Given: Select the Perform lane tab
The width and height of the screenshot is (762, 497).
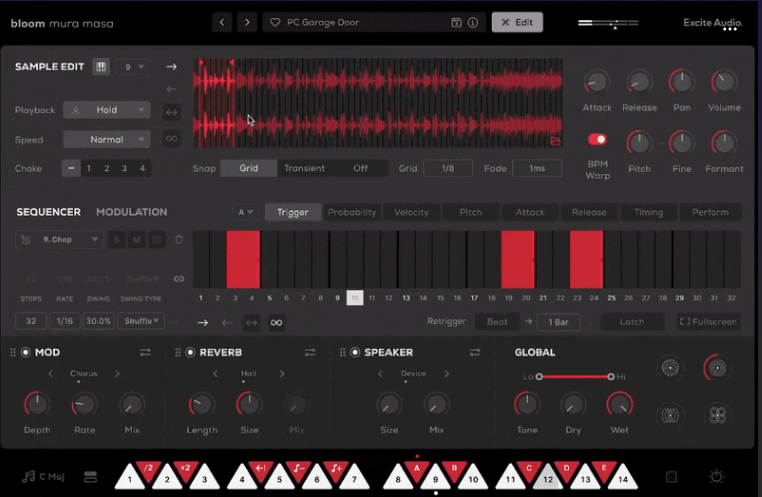Looking at the screenshot, I should [x=710, y=212].
